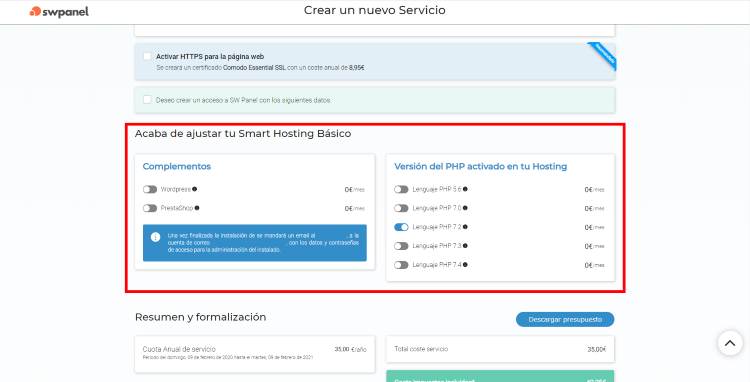Image resolution: width=750 pixels, height=382 pixels.
Task: Click info dot beside PHP 7.4
Action: pyautogui.click(x=465, y=264)
